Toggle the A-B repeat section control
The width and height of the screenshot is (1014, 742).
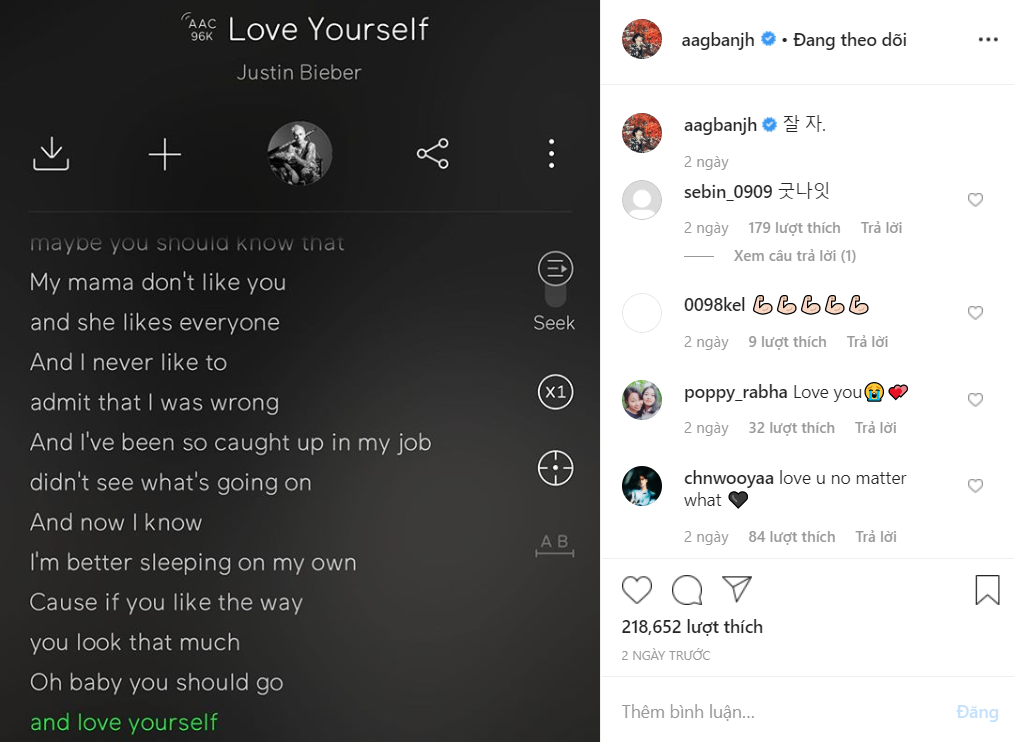[554, 544]
